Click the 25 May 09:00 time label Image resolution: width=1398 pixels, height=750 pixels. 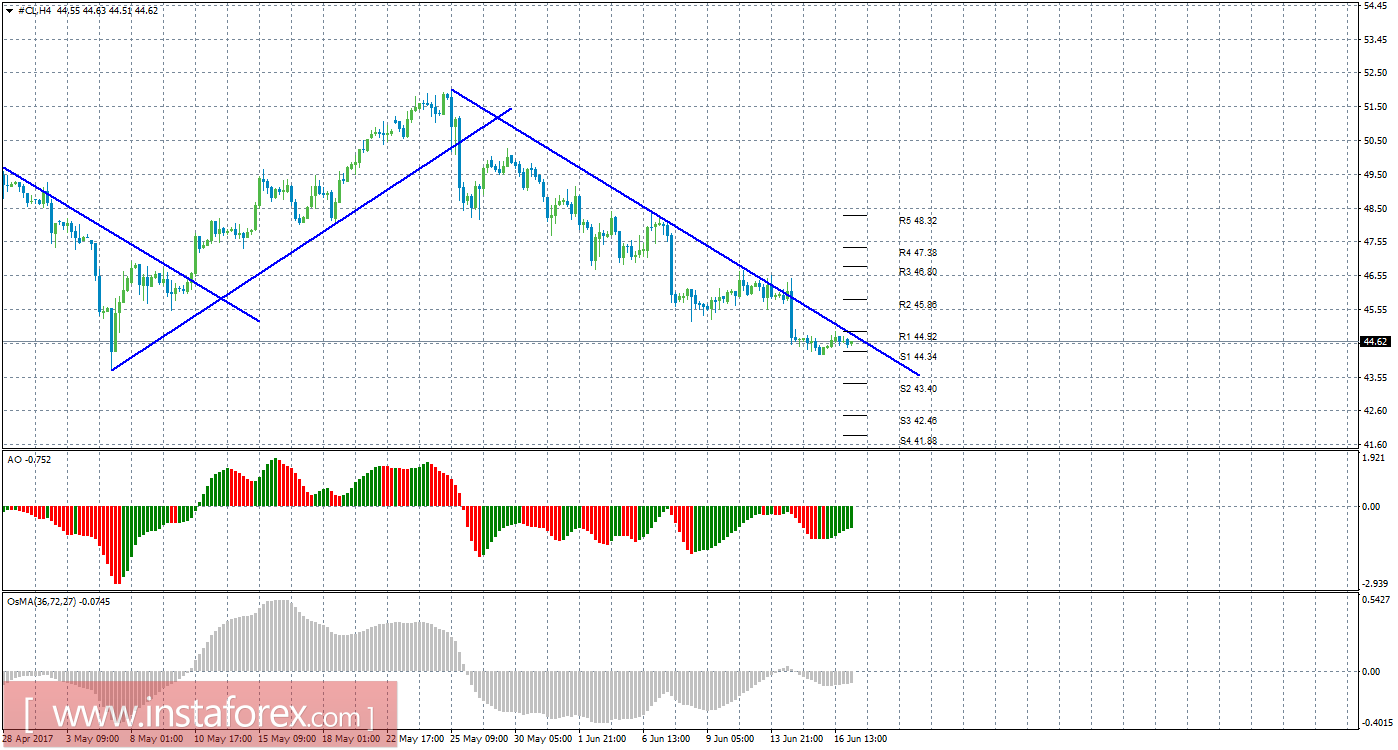tap(477, 740)
